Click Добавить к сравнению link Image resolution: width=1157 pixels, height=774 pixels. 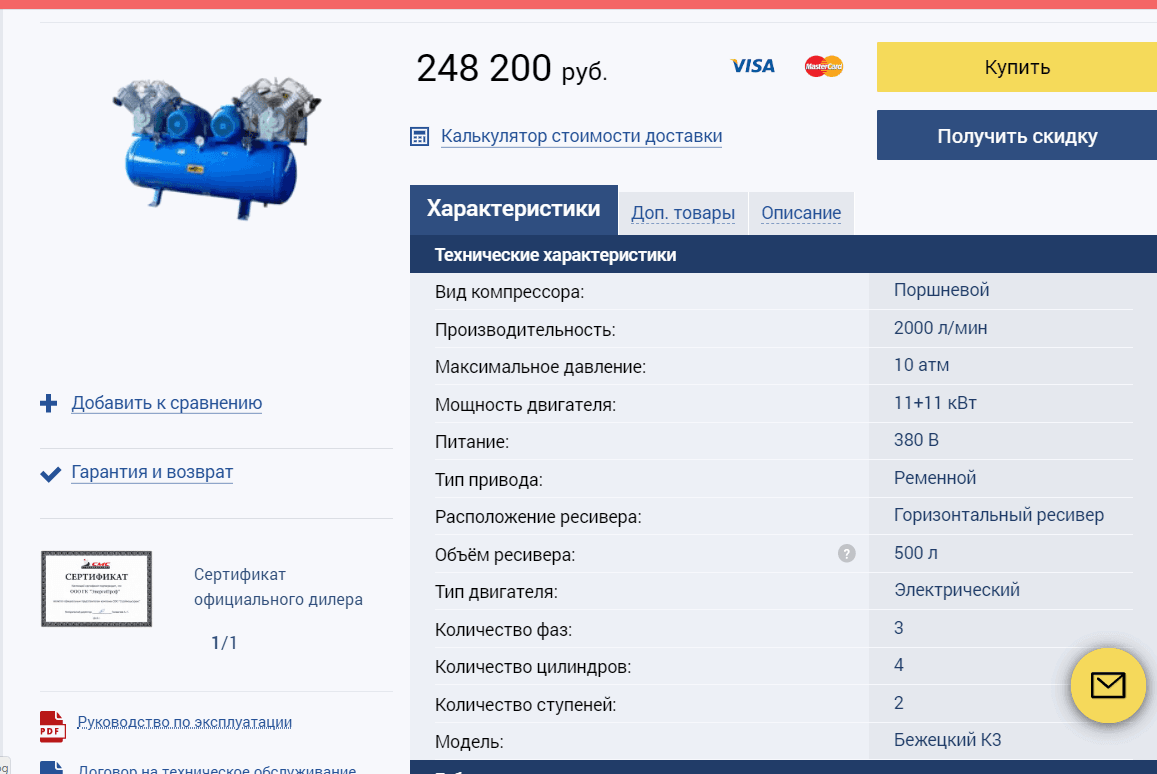pyautogui.click(x=167, y=403)
